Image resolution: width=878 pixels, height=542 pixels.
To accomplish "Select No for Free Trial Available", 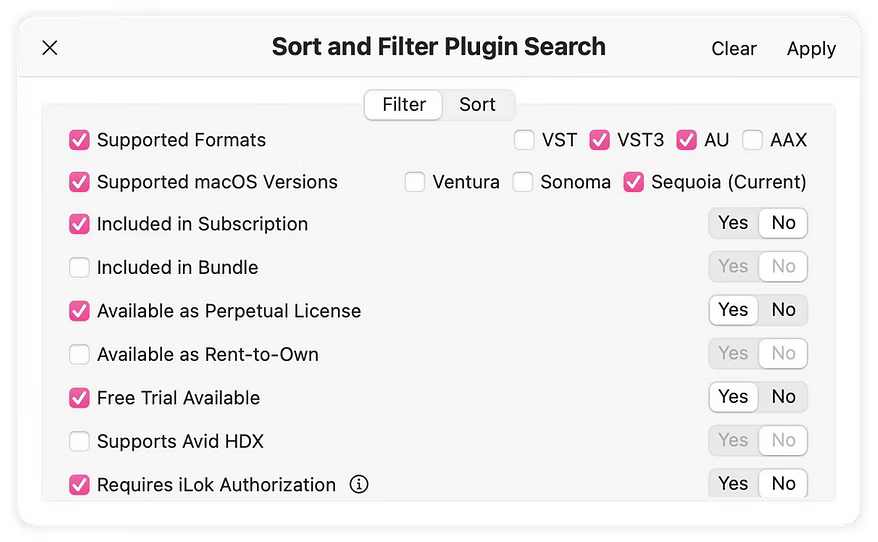I will coord(783,396).
